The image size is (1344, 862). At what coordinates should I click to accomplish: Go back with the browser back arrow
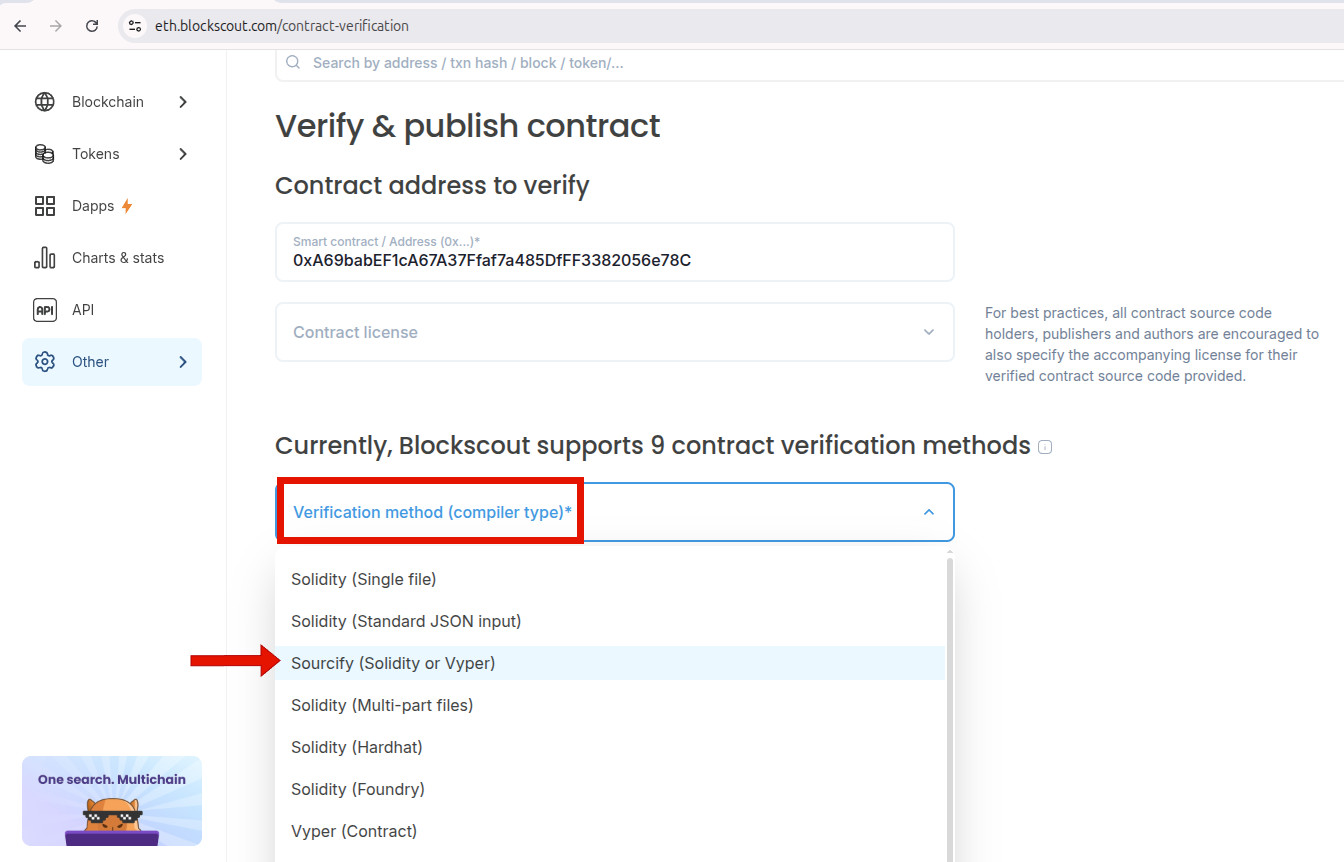coord(20,26)
